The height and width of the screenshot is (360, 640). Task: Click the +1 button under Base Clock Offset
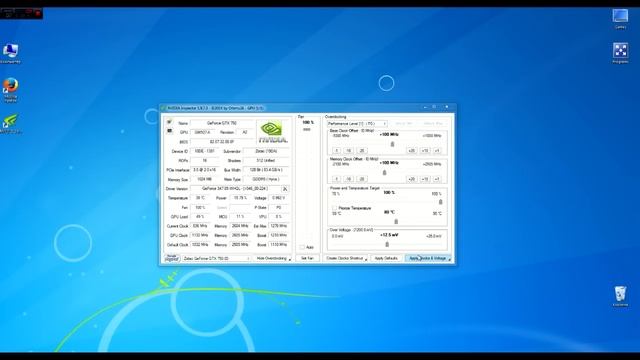tap(437, 151)
